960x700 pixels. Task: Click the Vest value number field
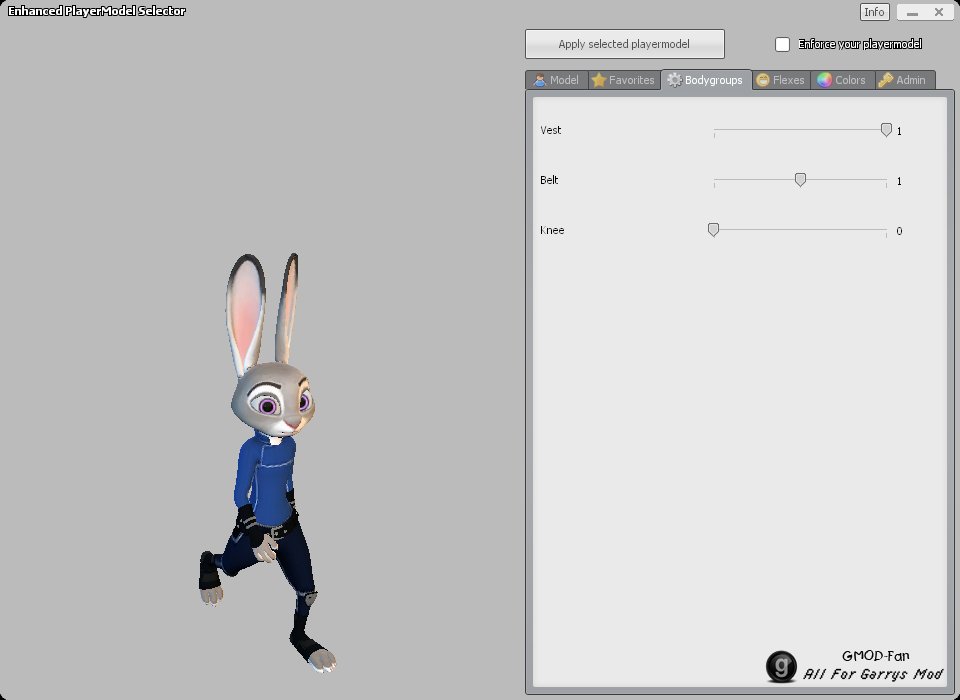point(899,131)
